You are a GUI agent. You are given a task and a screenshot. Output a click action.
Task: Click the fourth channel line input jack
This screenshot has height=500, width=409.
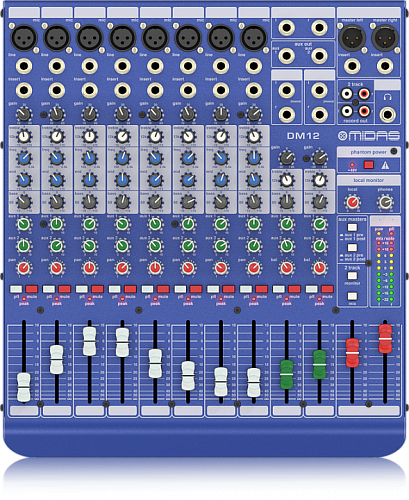(x=122, y=66)
